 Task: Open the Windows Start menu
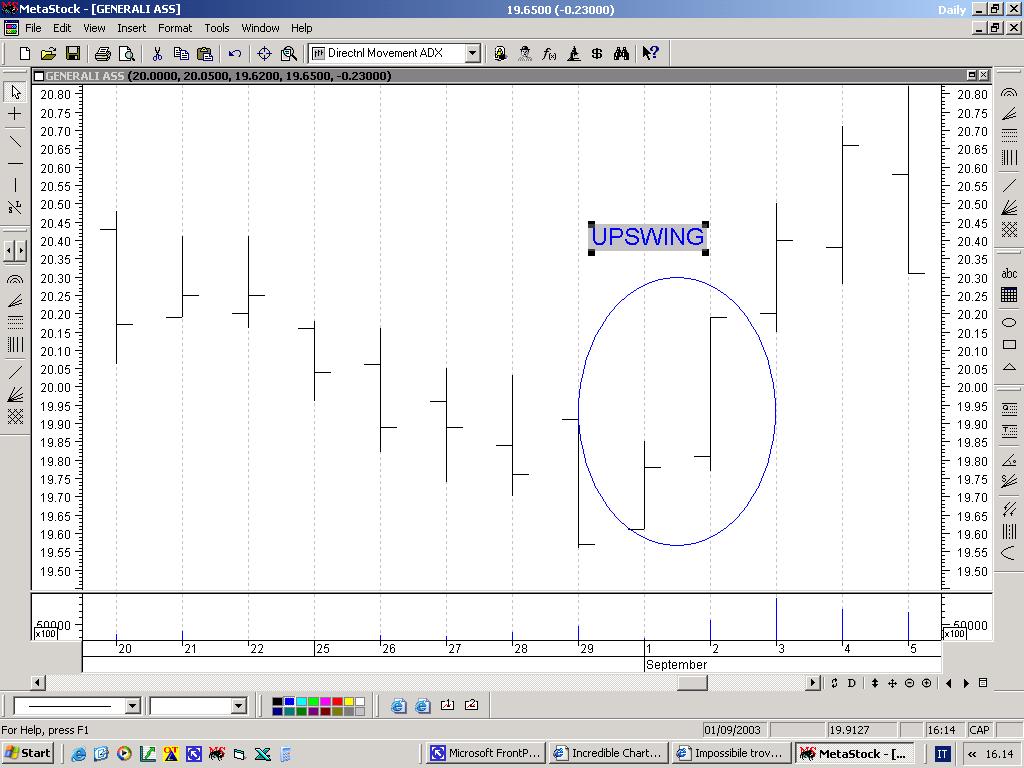click(27, 753)
